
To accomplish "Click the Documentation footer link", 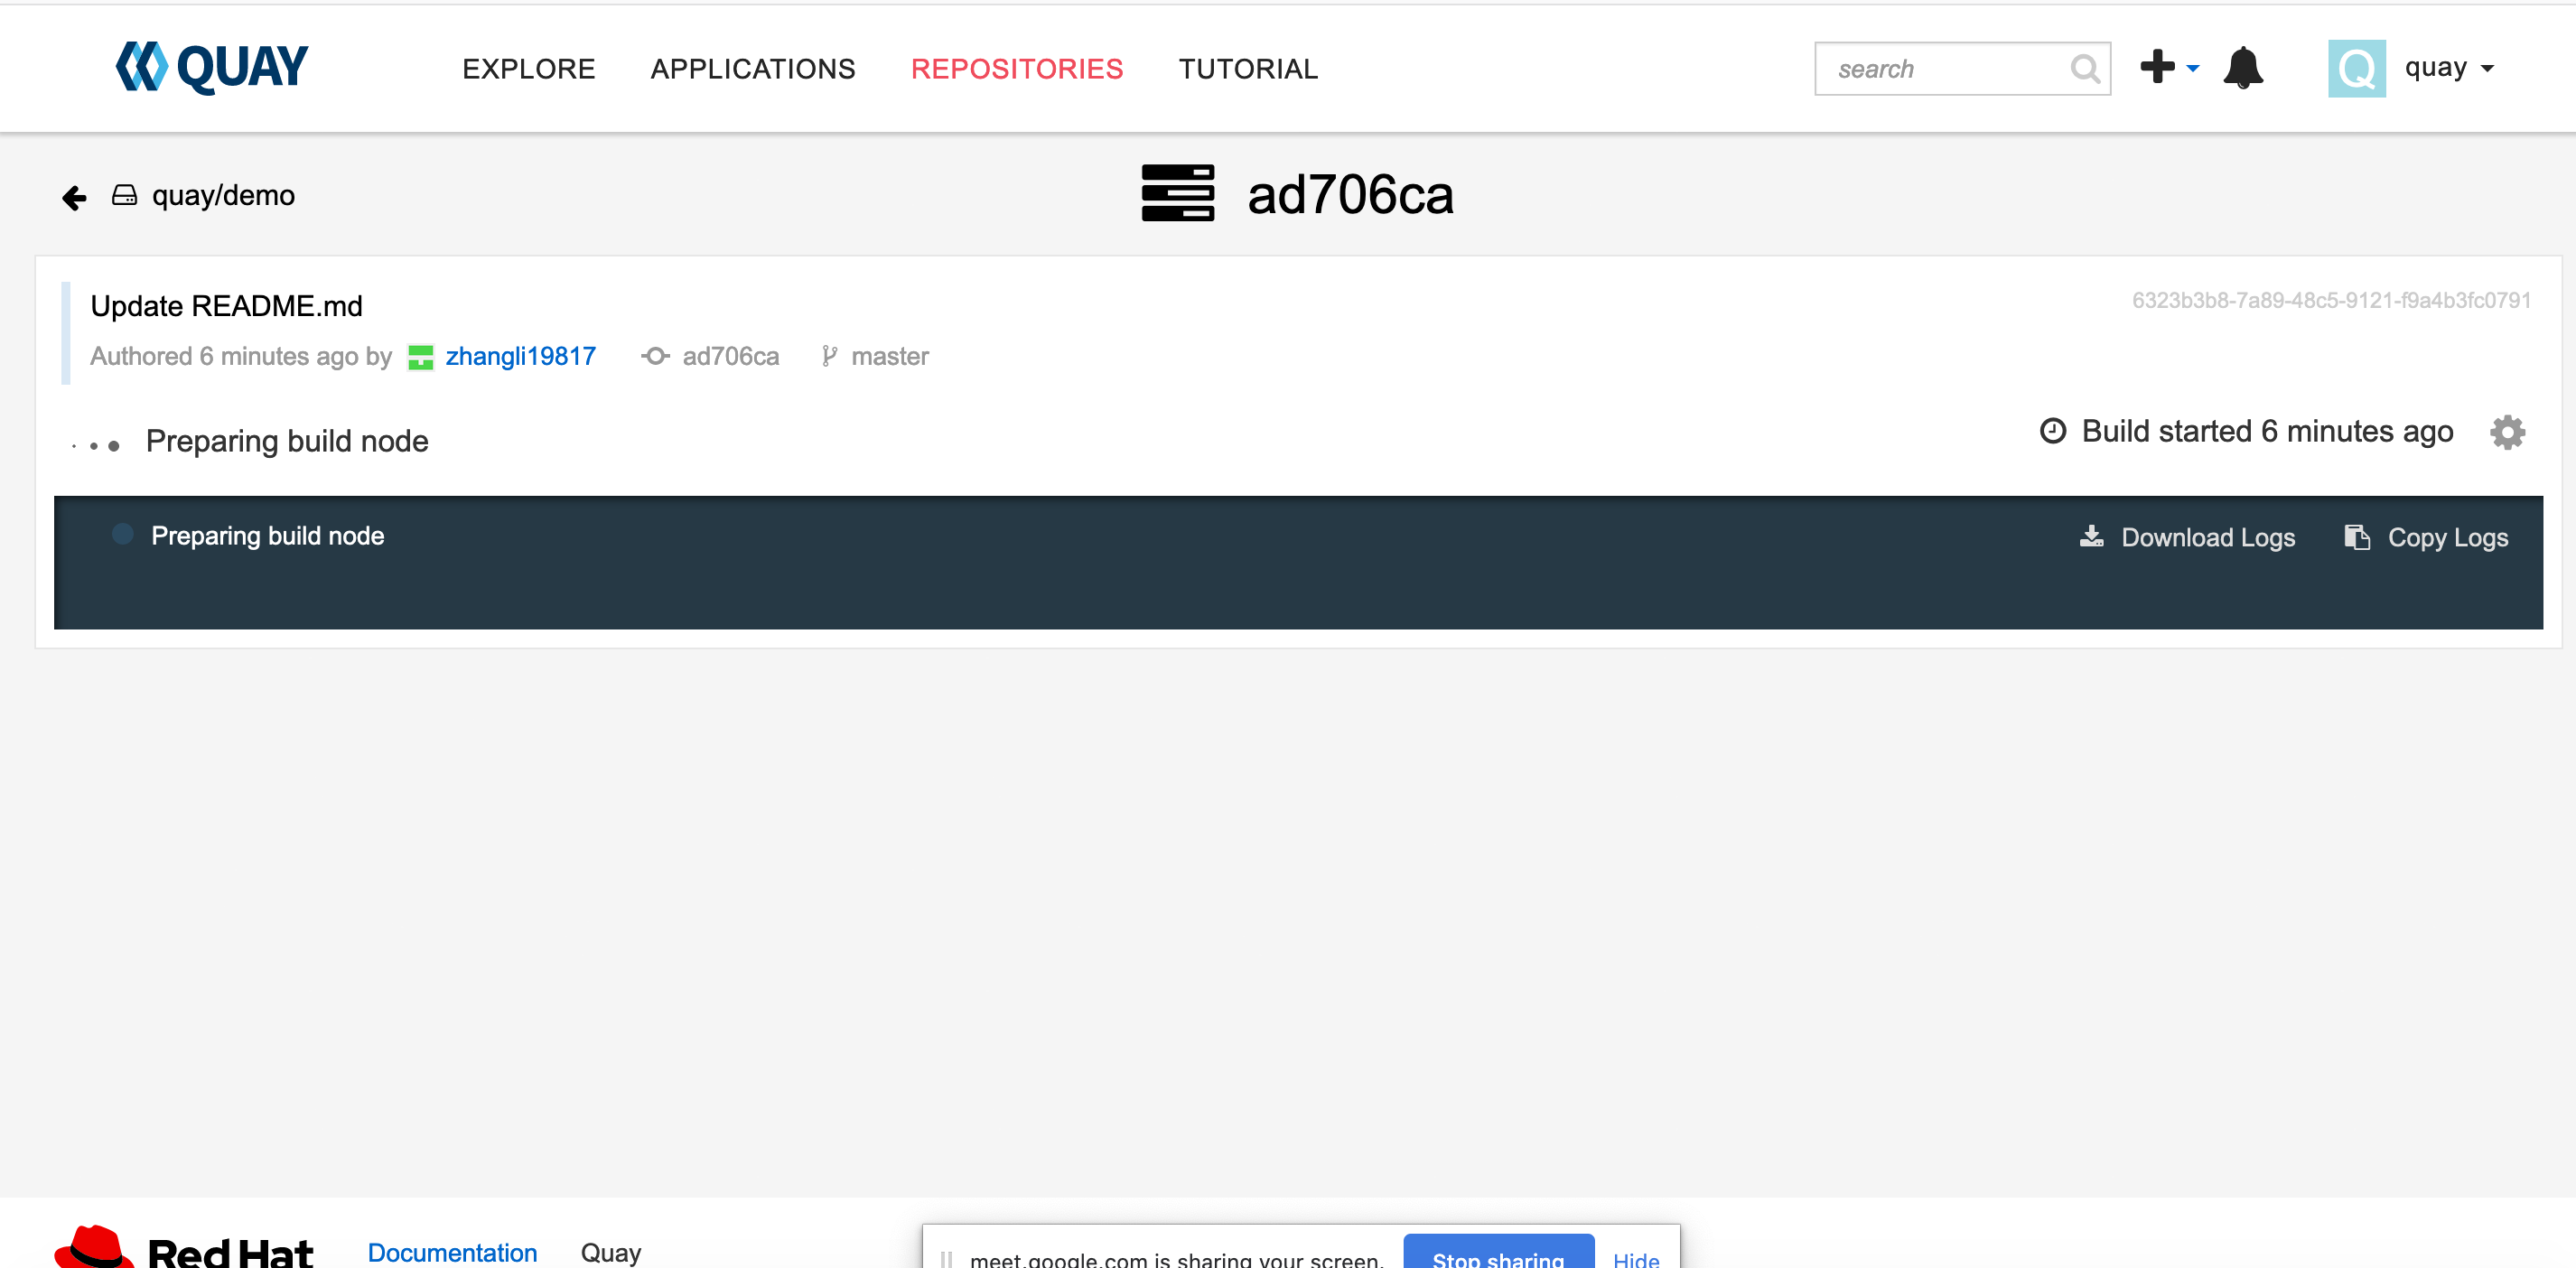I will [x=452, y=1252].
